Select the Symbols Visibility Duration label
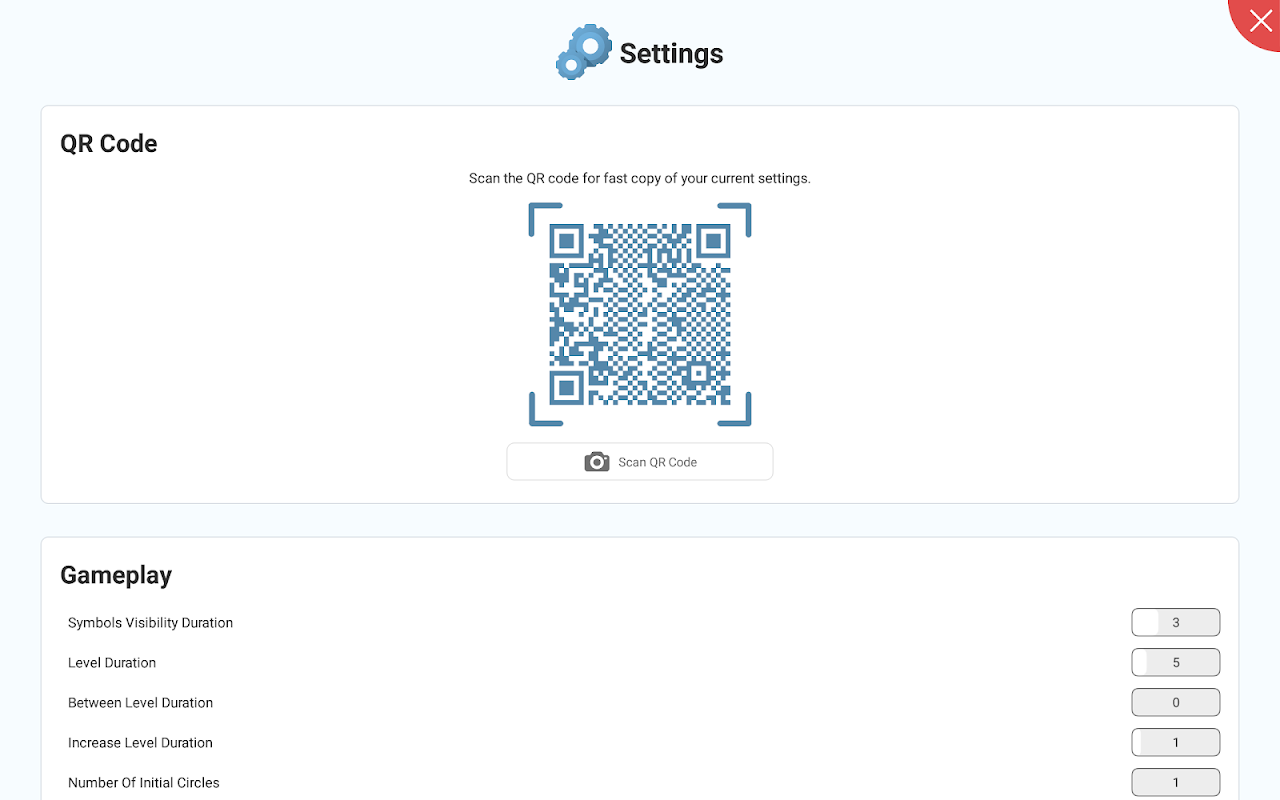Viewport: 1280px width, 800px height. 150,623
